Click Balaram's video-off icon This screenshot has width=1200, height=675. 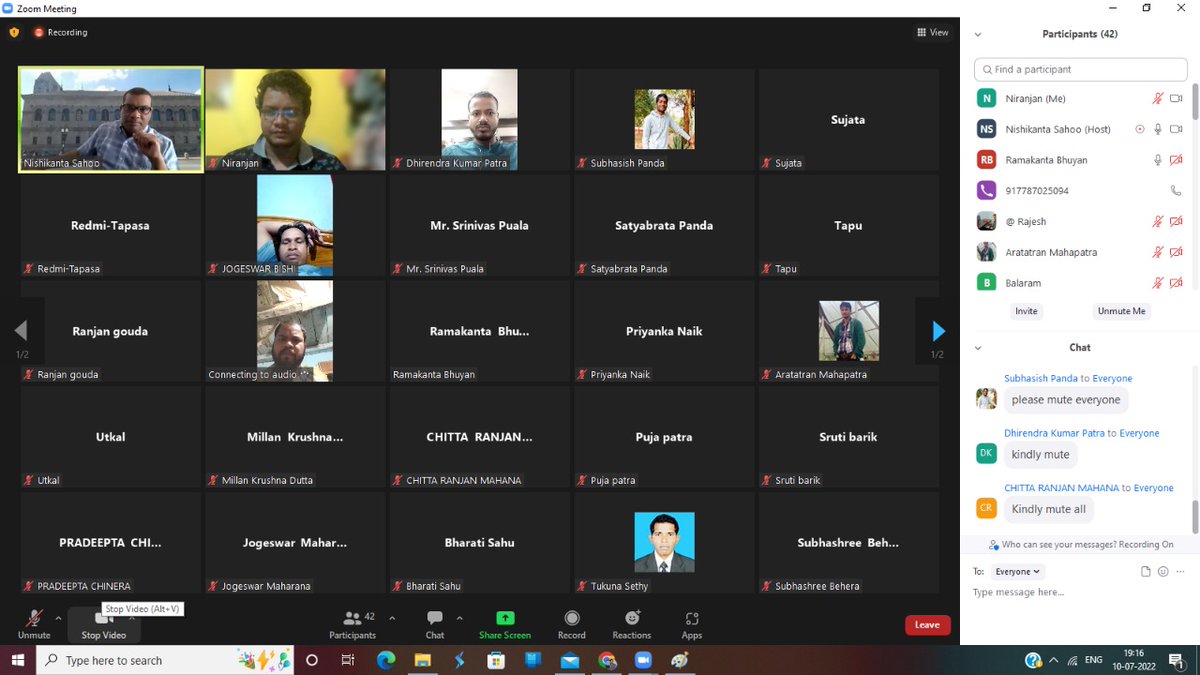1177,283
